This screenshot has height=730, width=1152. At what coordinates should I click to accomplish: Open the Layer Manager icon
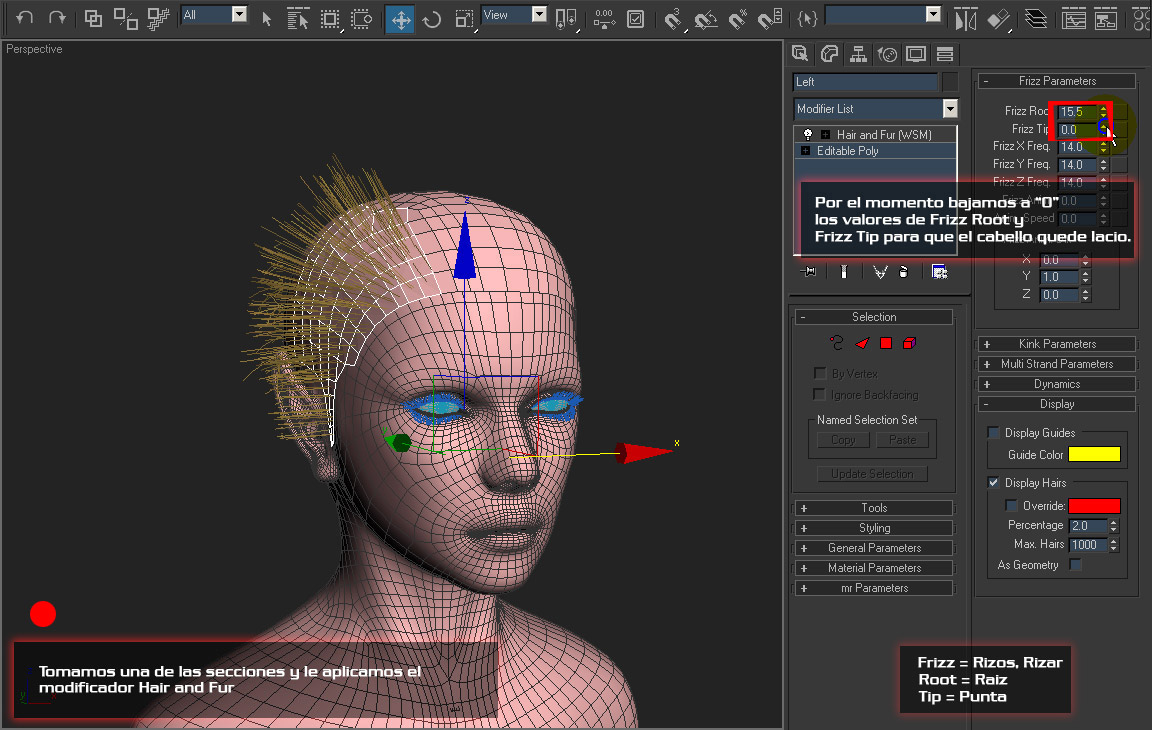pos(1036,19)
